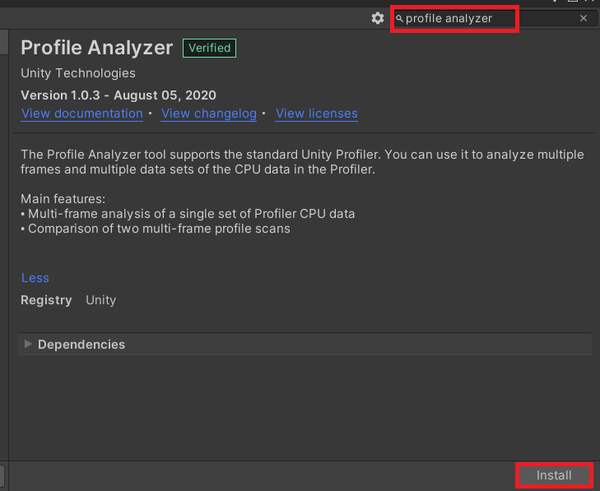The width and height of the screenshot is (600, 491).
Task: Click the package description paragraph
Action: click(300, 162)
